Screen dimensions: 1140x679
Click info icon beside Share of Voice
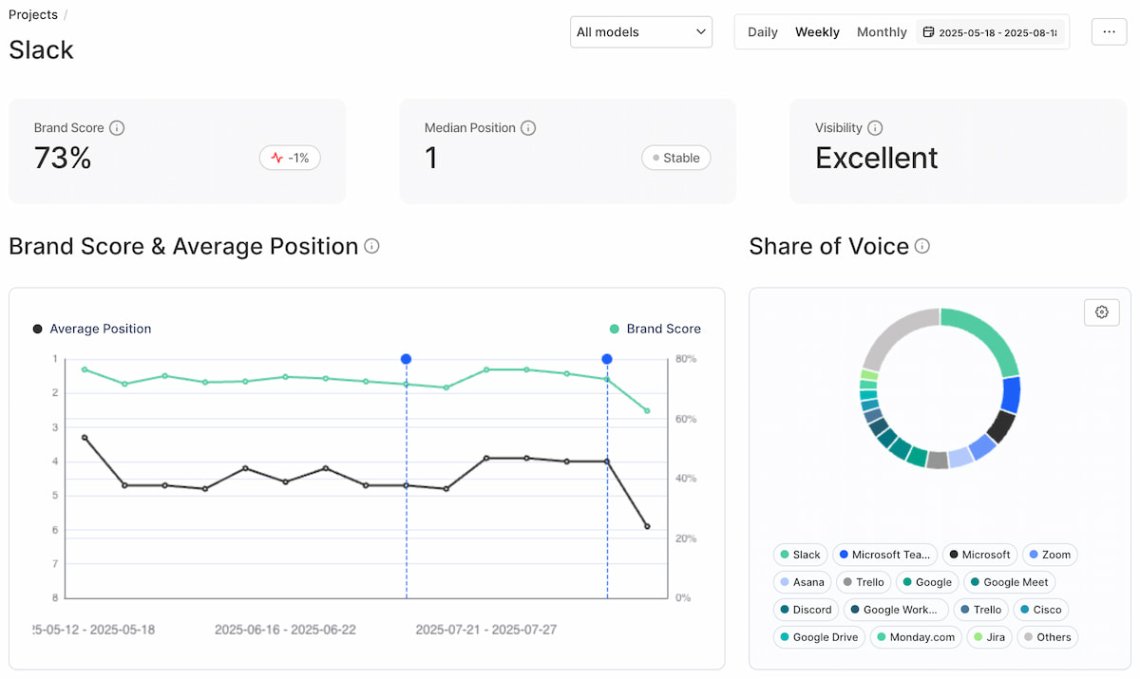coord(922,246)
